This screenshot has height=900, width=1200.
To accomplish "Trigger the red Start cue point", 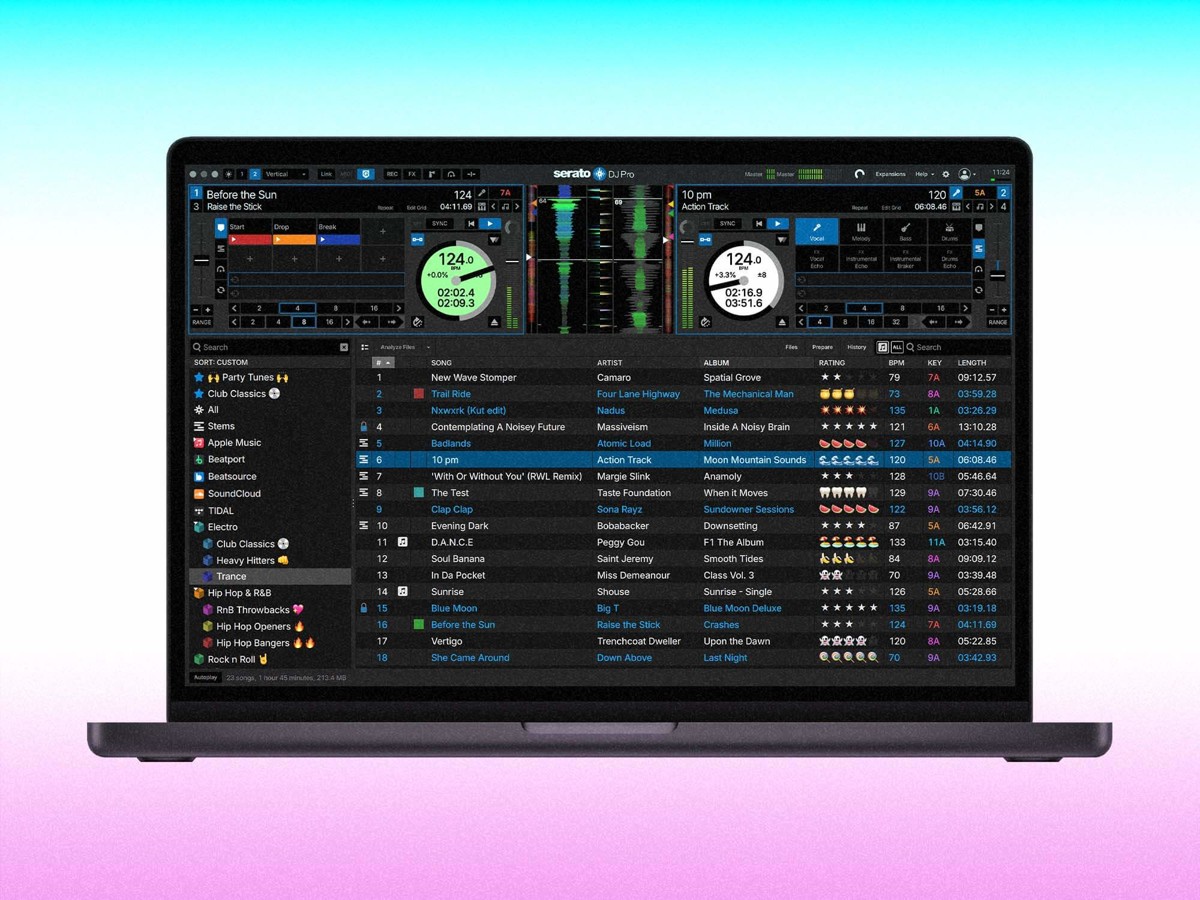I will (250, 240).
